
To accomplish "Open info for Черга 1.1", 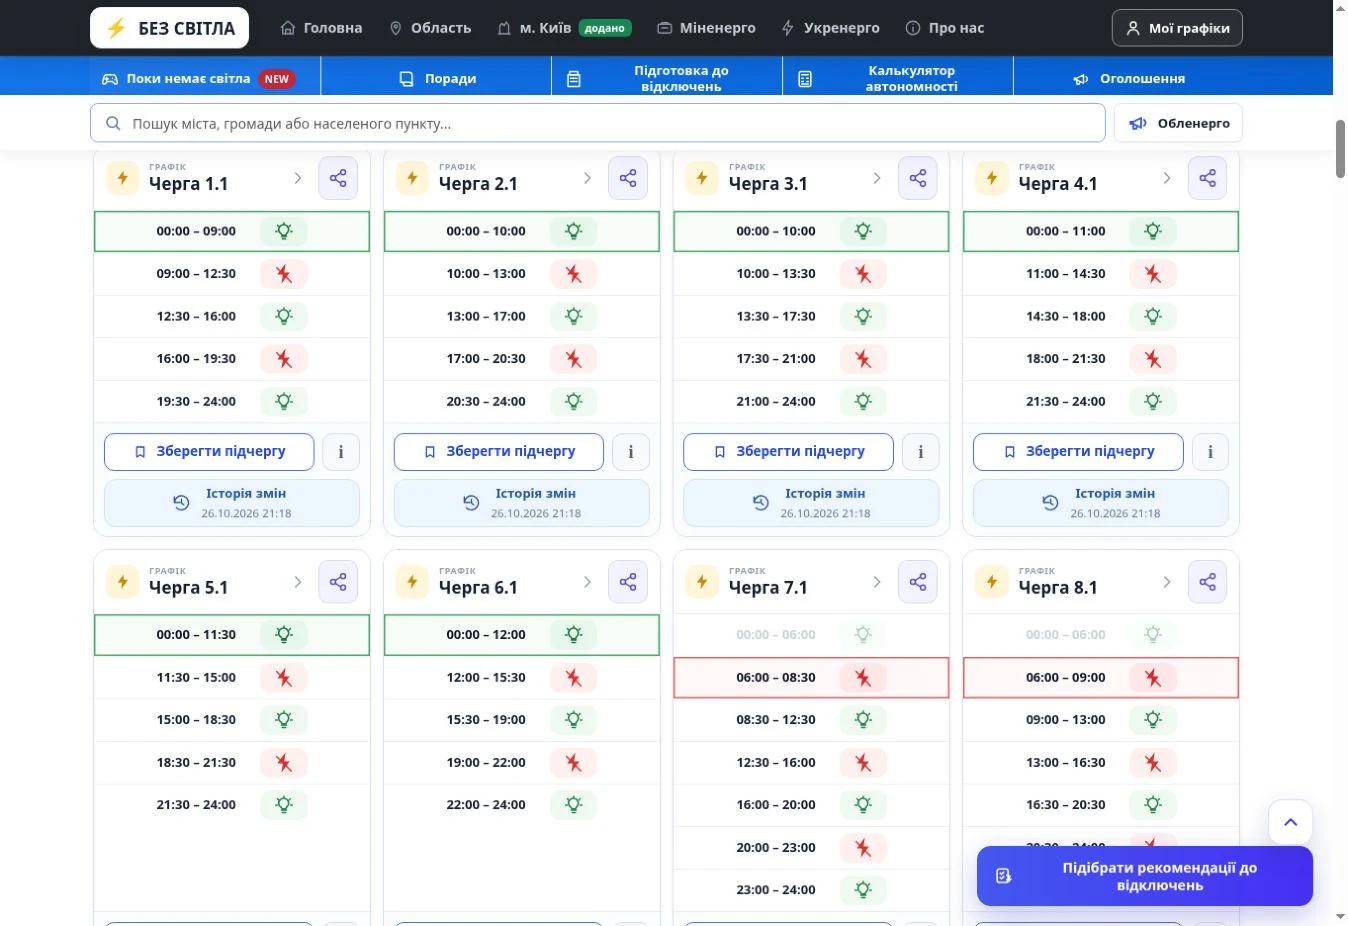I will [x=341, y=452].
